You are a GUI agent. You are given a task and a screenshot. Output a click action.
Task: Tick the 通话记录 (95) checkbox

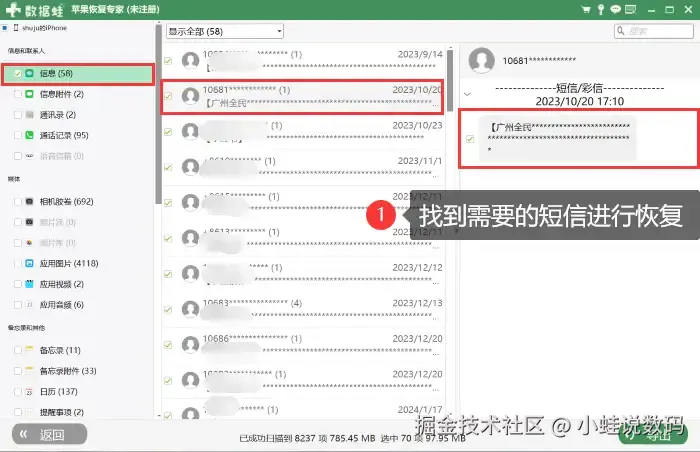pos(18,135)
